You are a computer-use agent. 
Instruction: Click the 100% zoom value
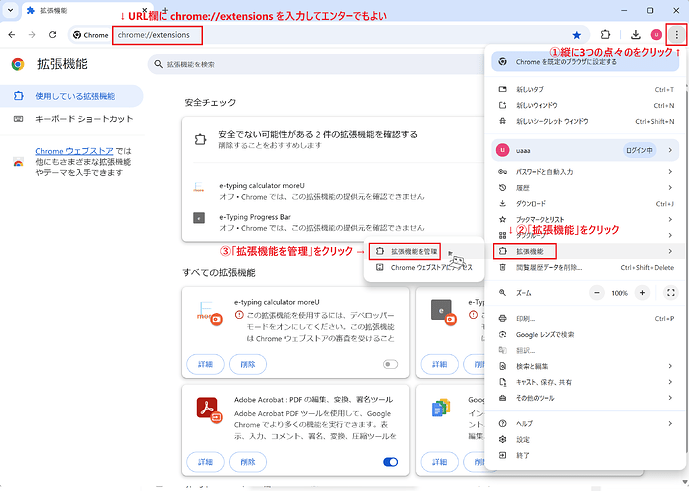click(620, 293)
